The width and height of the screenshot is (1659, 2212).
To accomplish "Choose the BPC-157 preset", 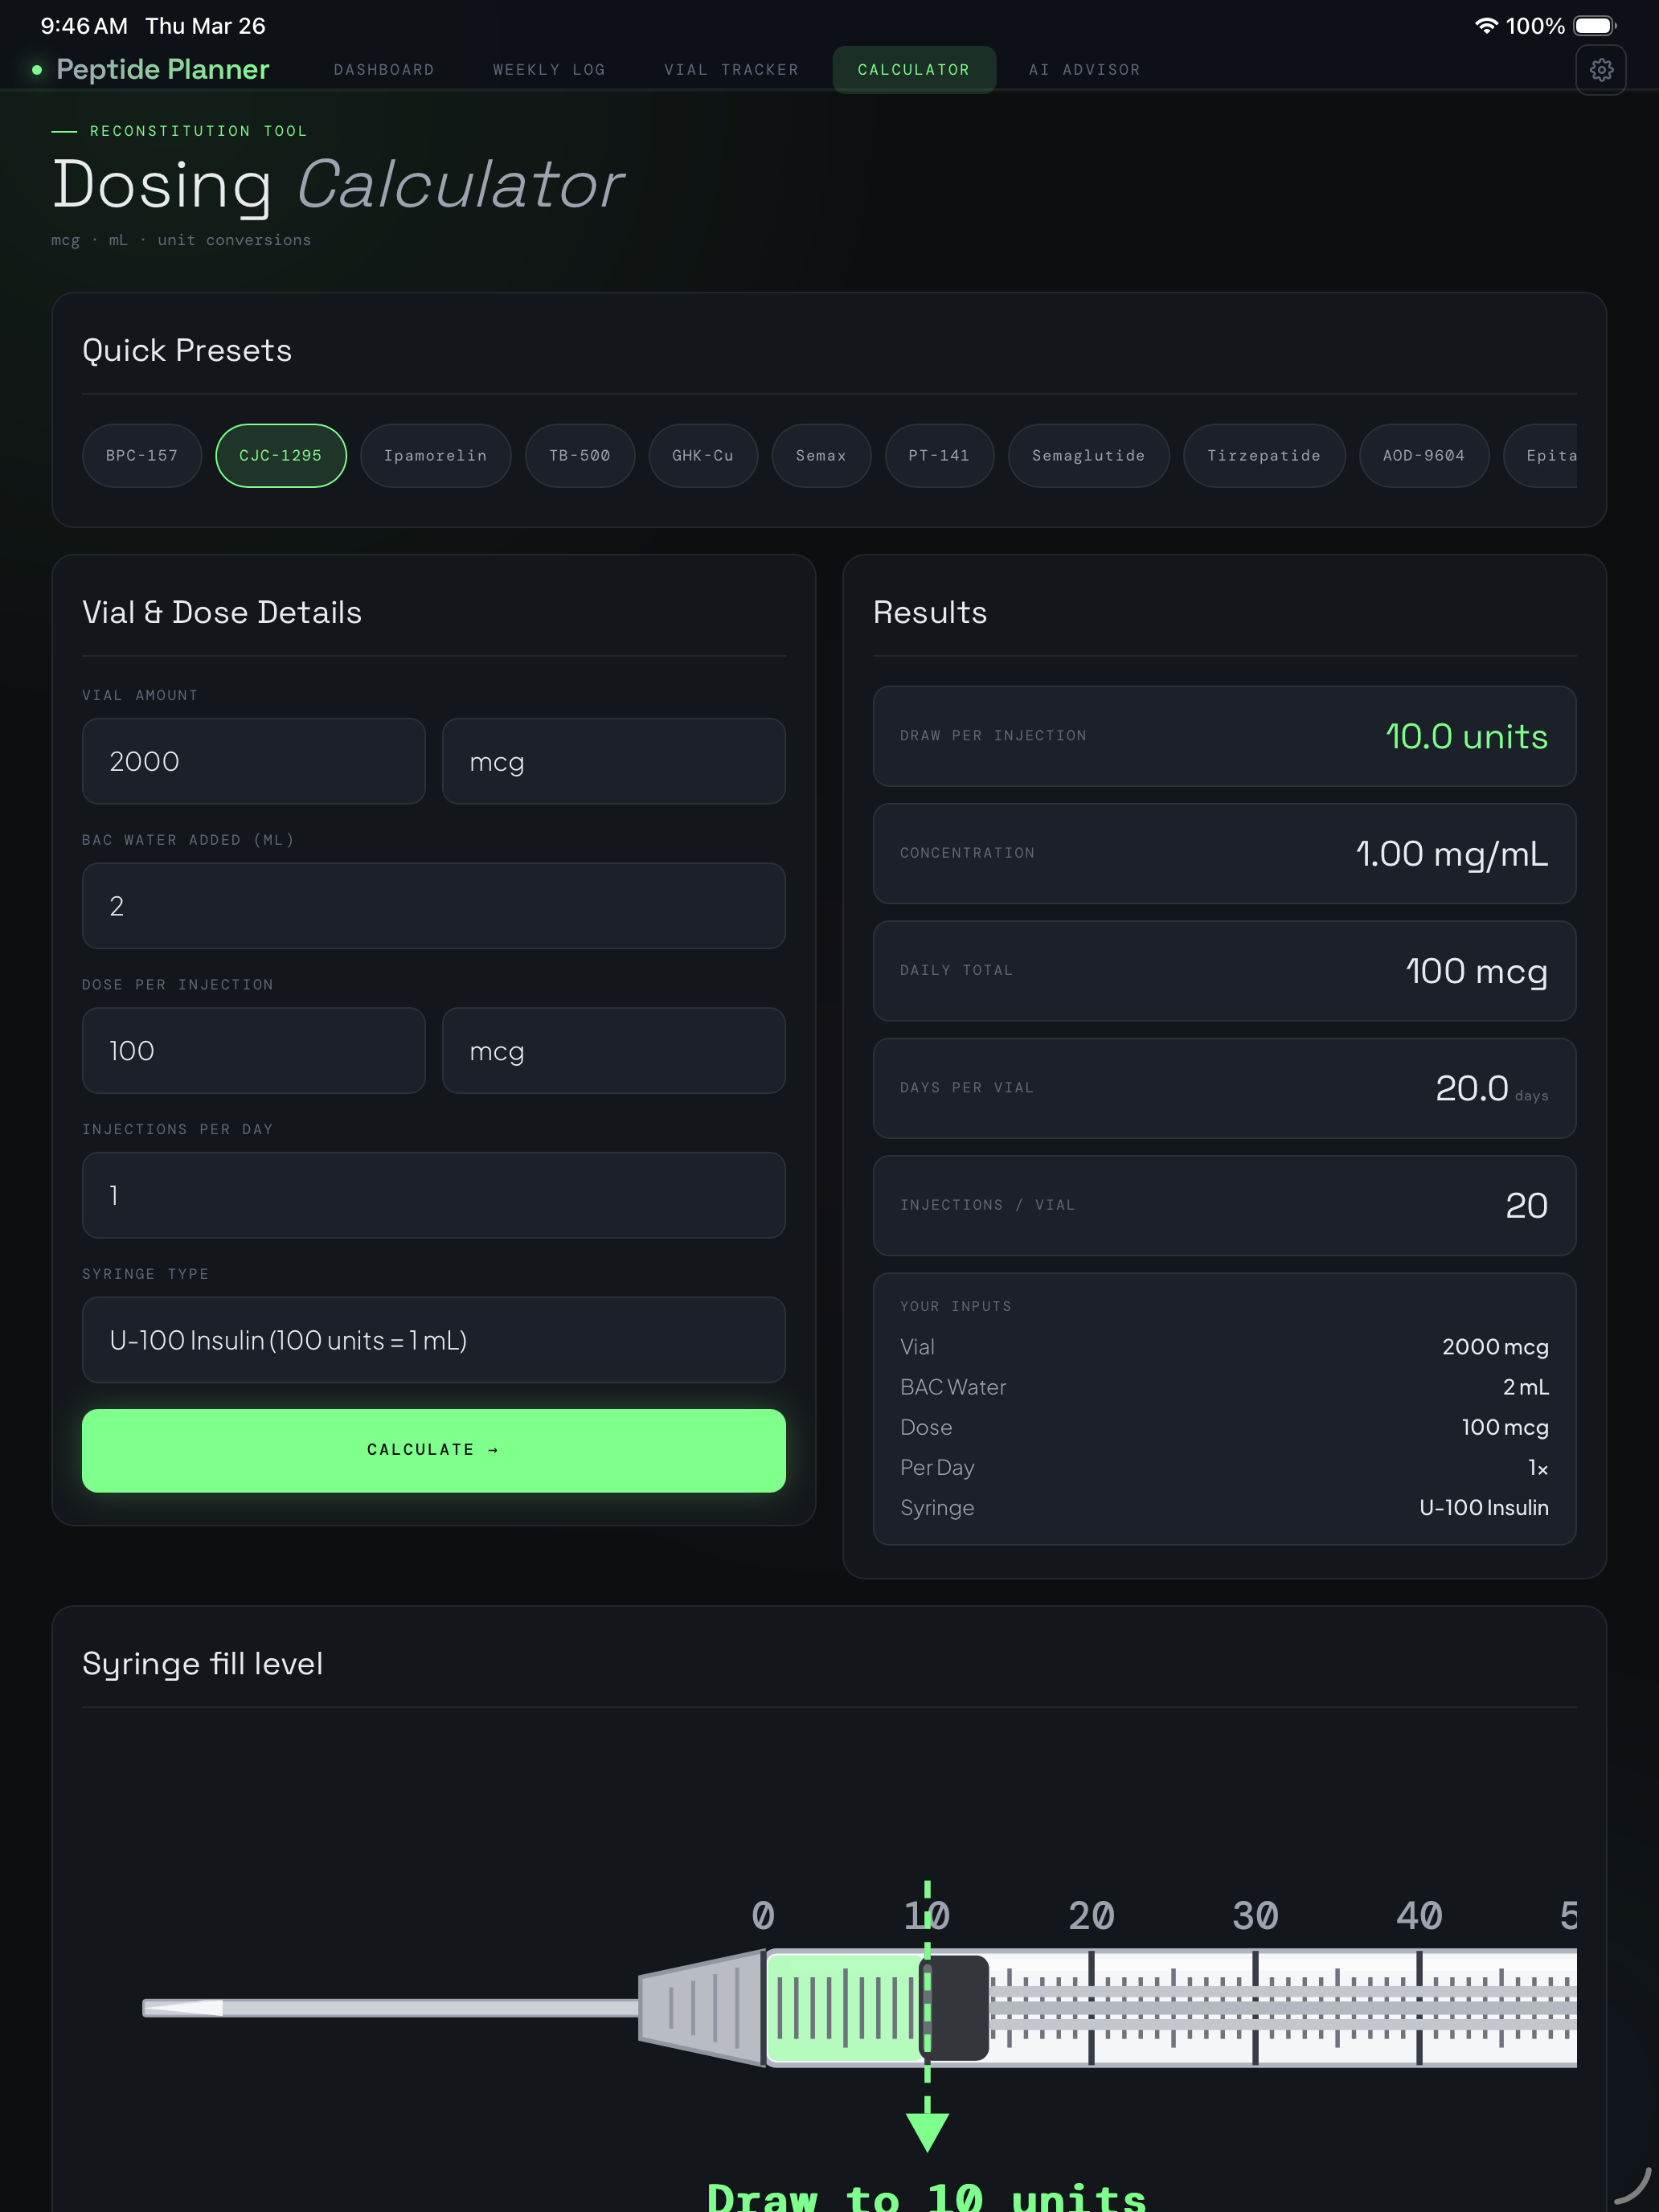I will [142, 456].
